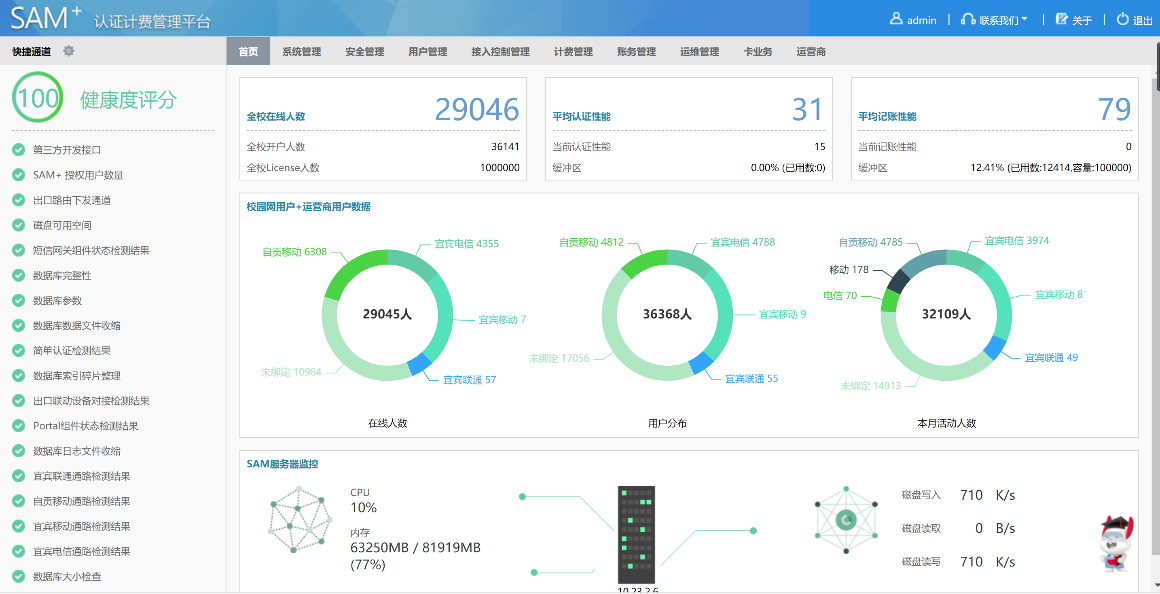Click the 退出 power icon

(x=1122, y=19)
